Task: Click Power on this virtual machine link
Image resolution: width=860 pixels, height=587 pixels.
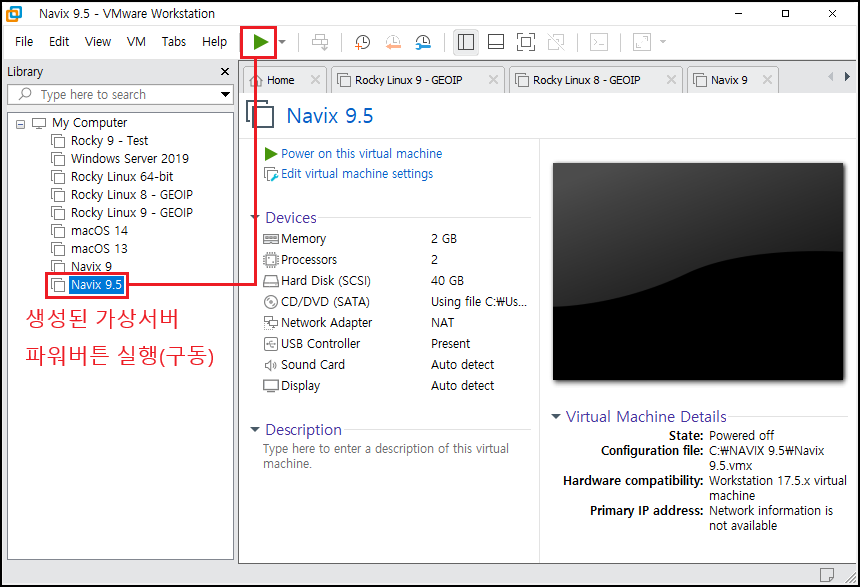Action: 361,154
